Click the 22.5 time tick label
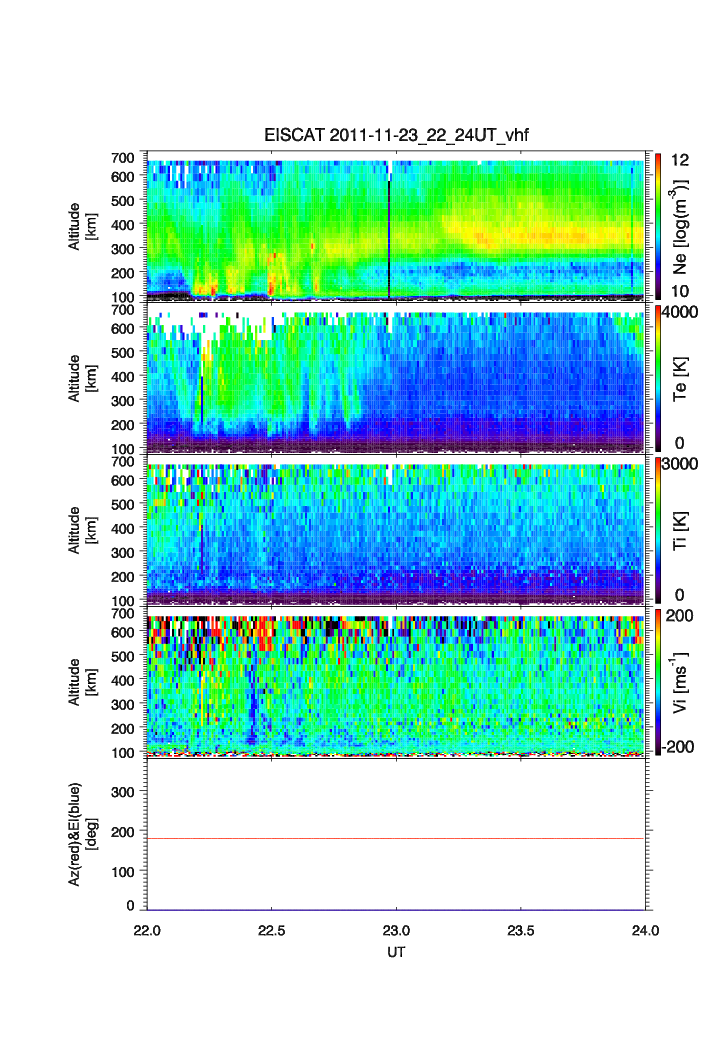The width and height of the screenshot is (708, 1062). [272, 930]
